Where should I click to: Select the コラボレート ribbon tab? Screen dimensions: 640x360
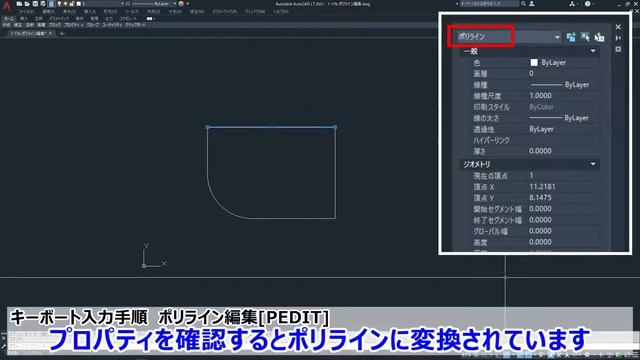click(128, 18)
